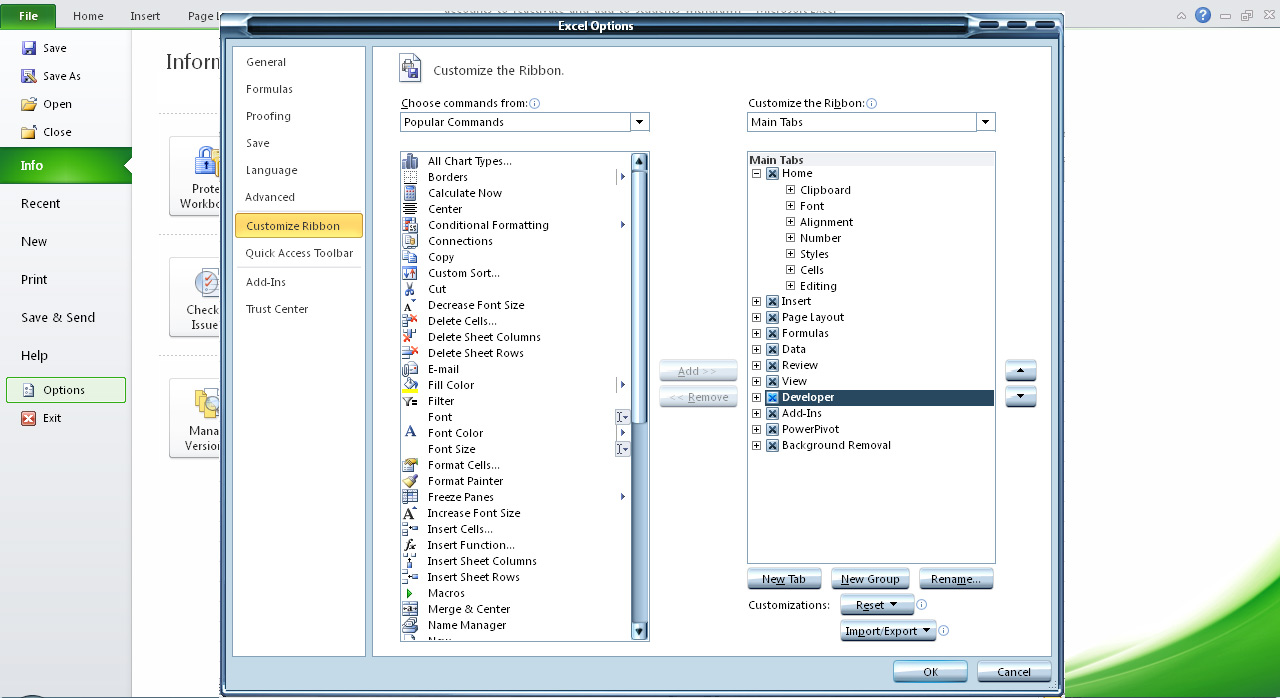Select the Insert Function fx icon
Screen dimensions: 1280x698
tap(410, 545)
